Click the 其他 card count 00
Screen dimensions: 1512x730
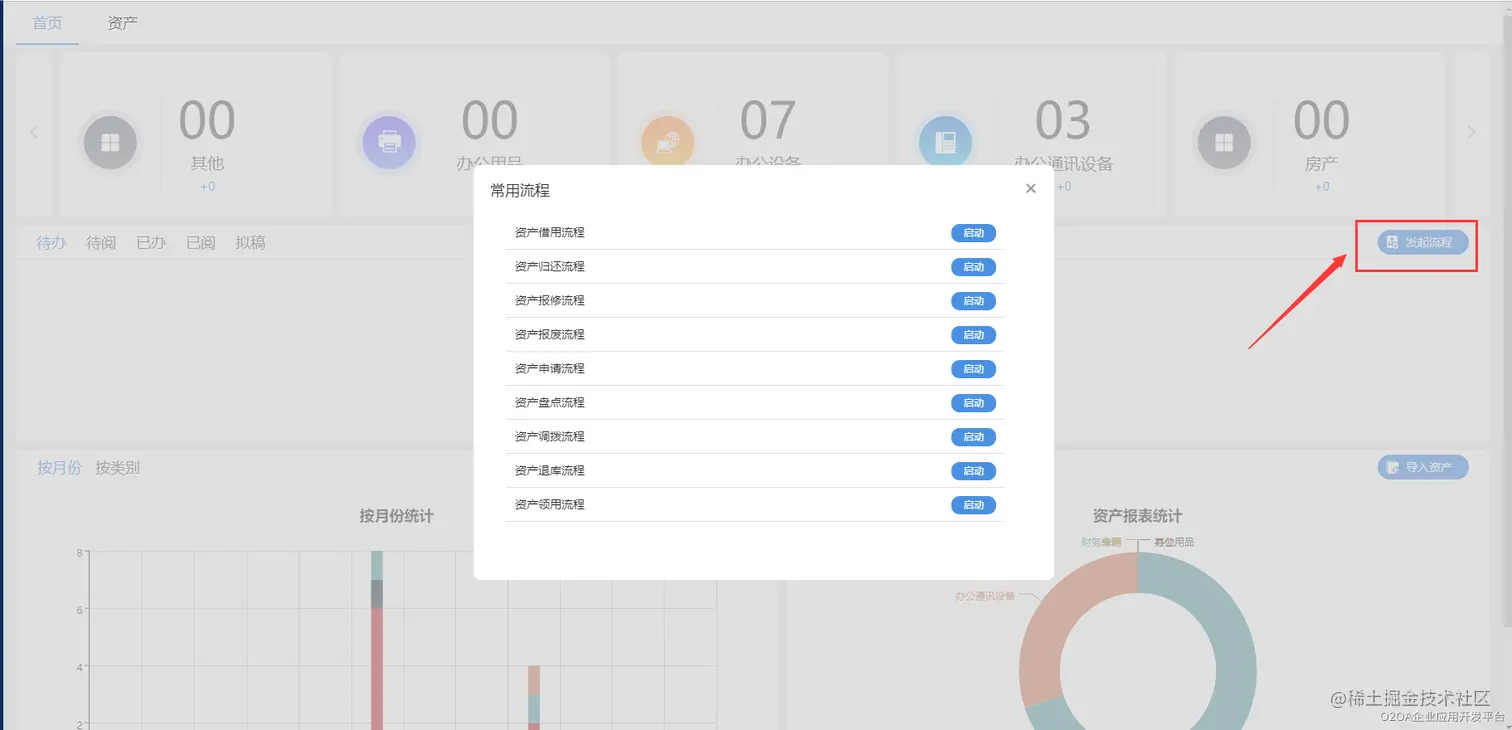[207, 122]
